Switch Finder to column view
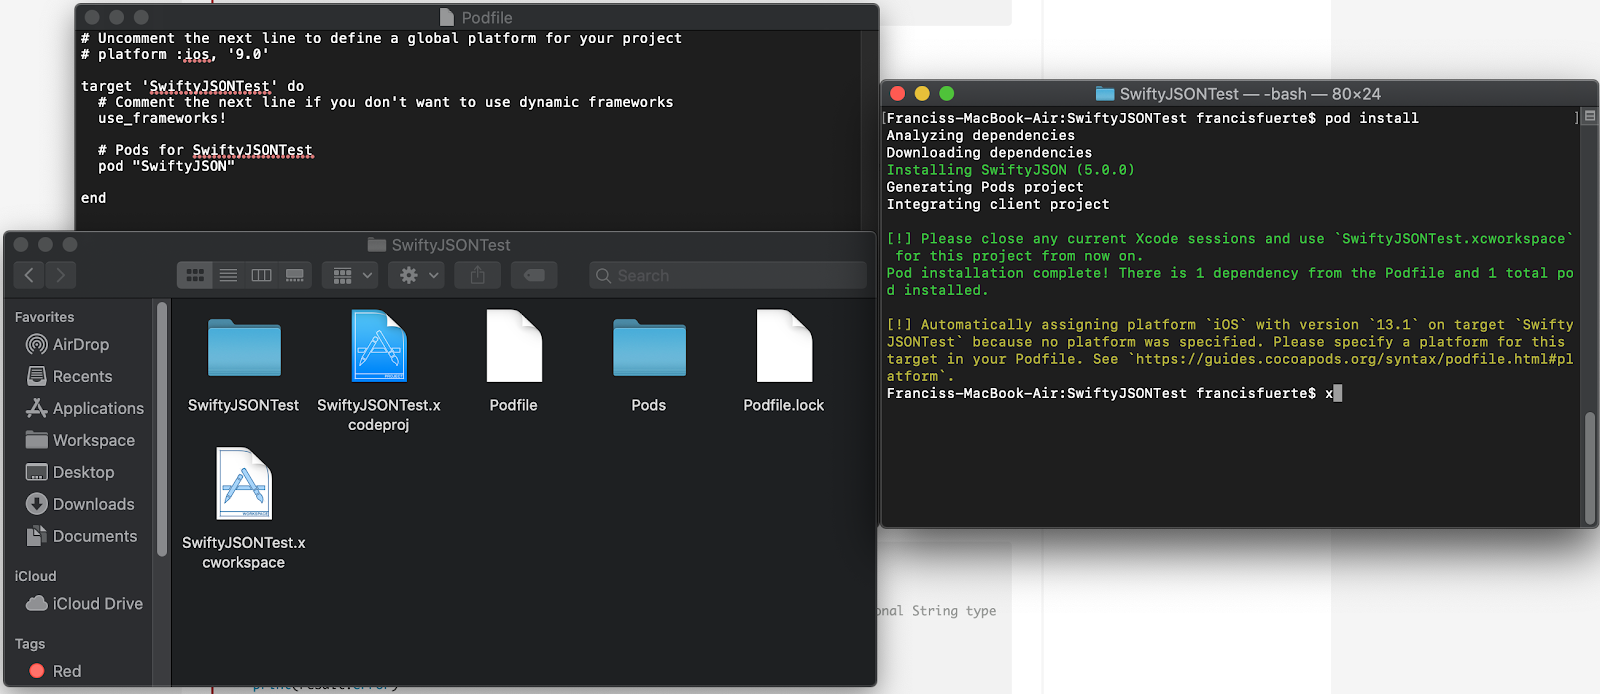Screen dimensions: 1600x694 tap(261, 275)
